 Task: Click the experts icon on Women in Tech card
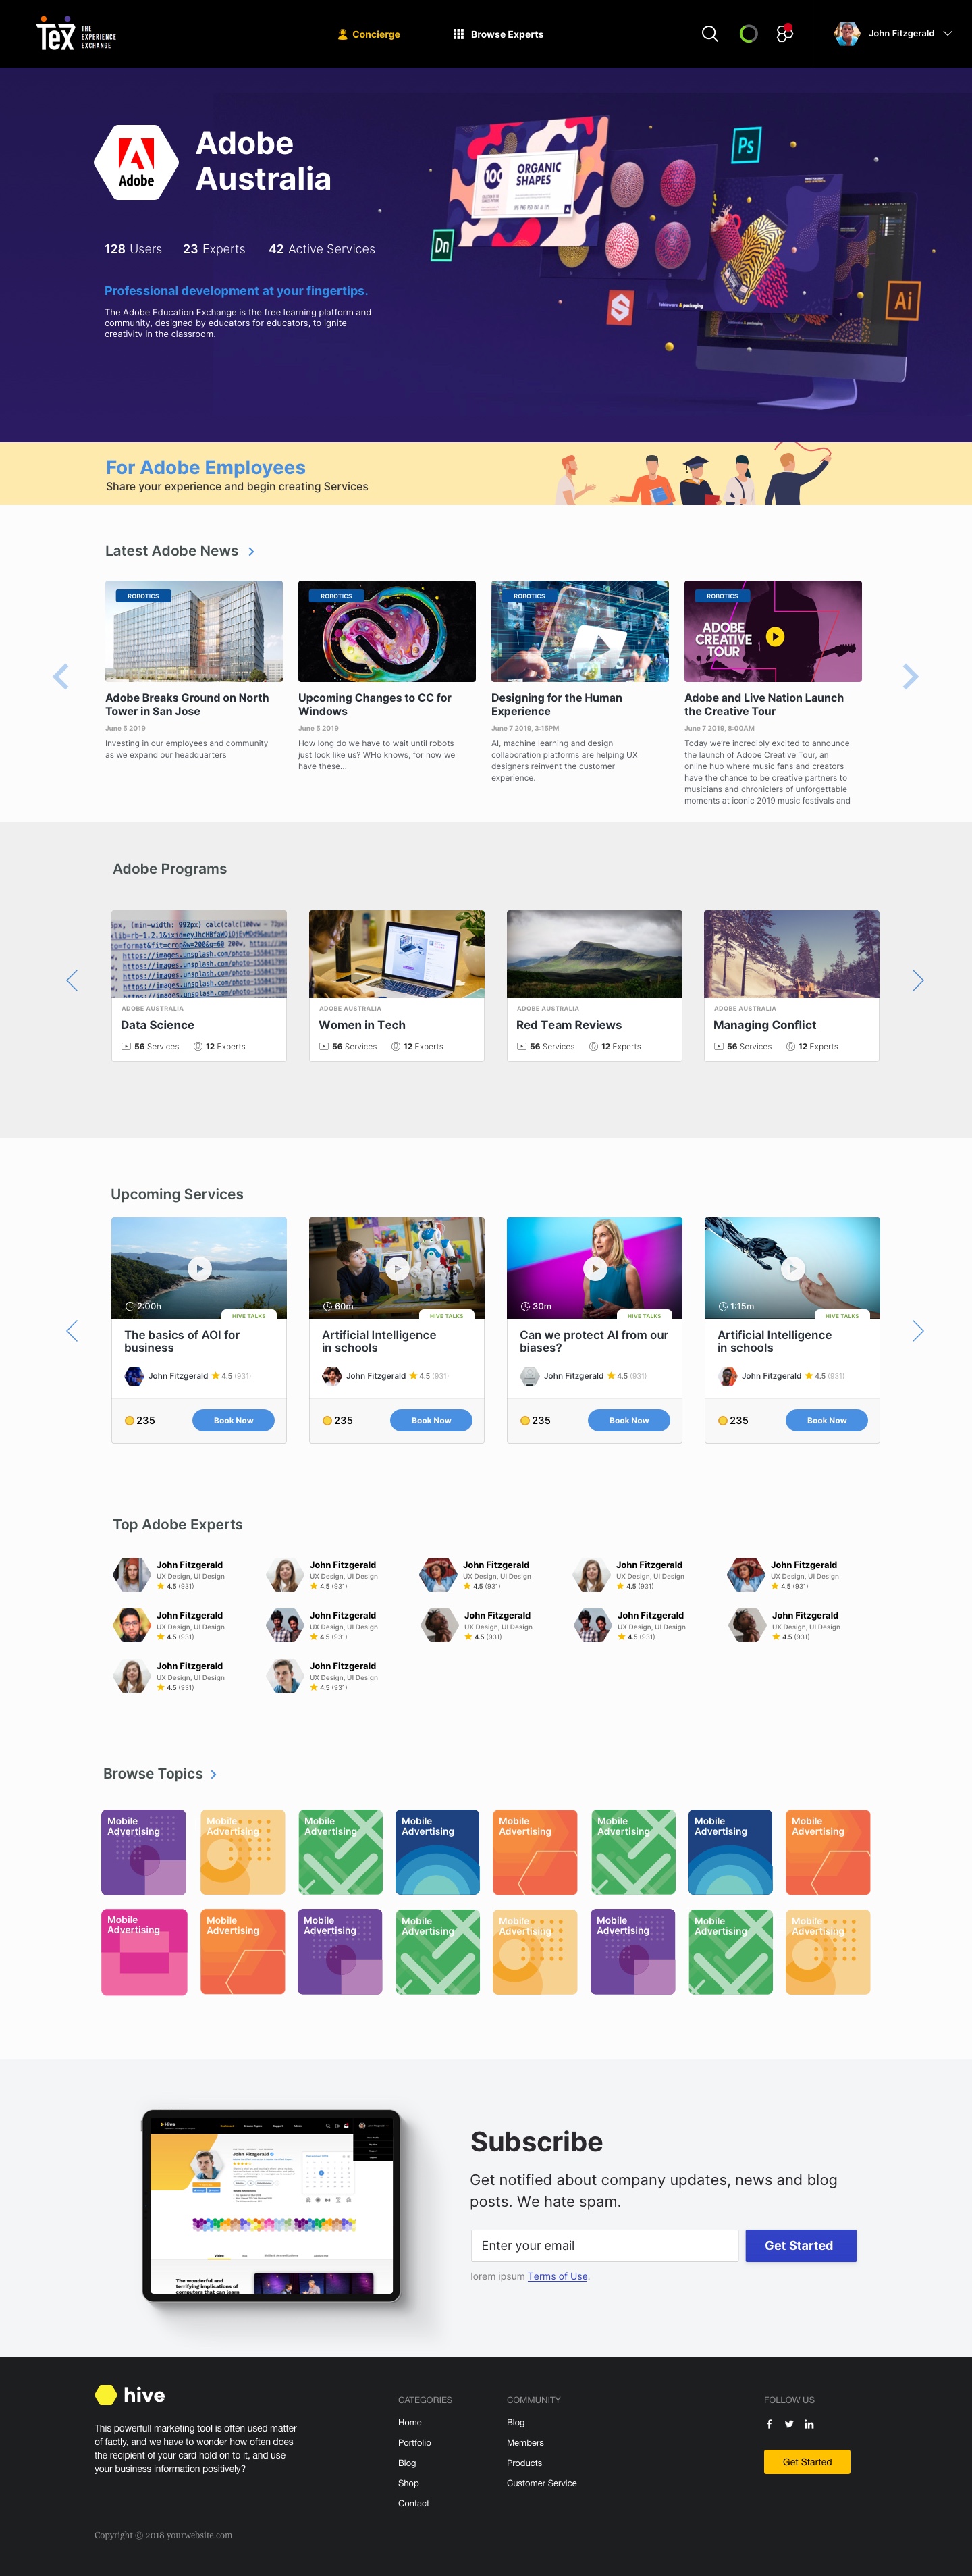coord(396,1046)
